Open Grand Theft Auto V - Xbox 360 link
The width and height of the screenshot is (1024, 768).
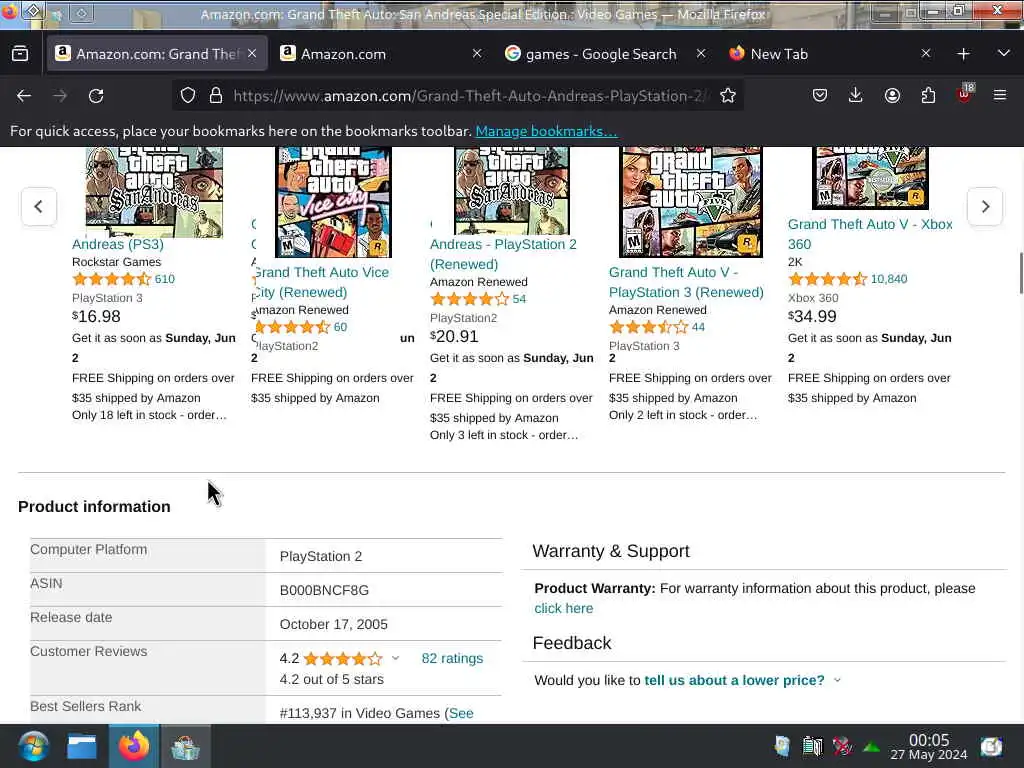[870, 234]
